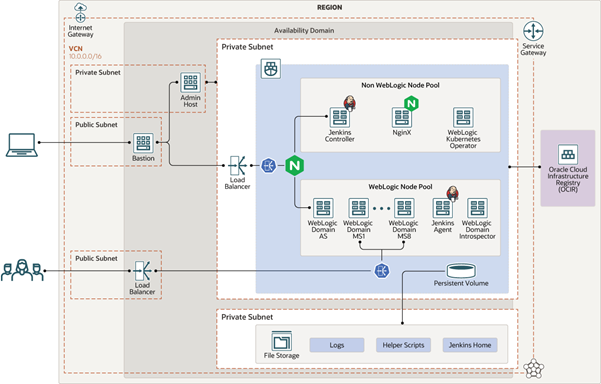Select the Oracle Cloud Infrastructure Registry icon
The image size is (601, 384).
click(568, 154)
